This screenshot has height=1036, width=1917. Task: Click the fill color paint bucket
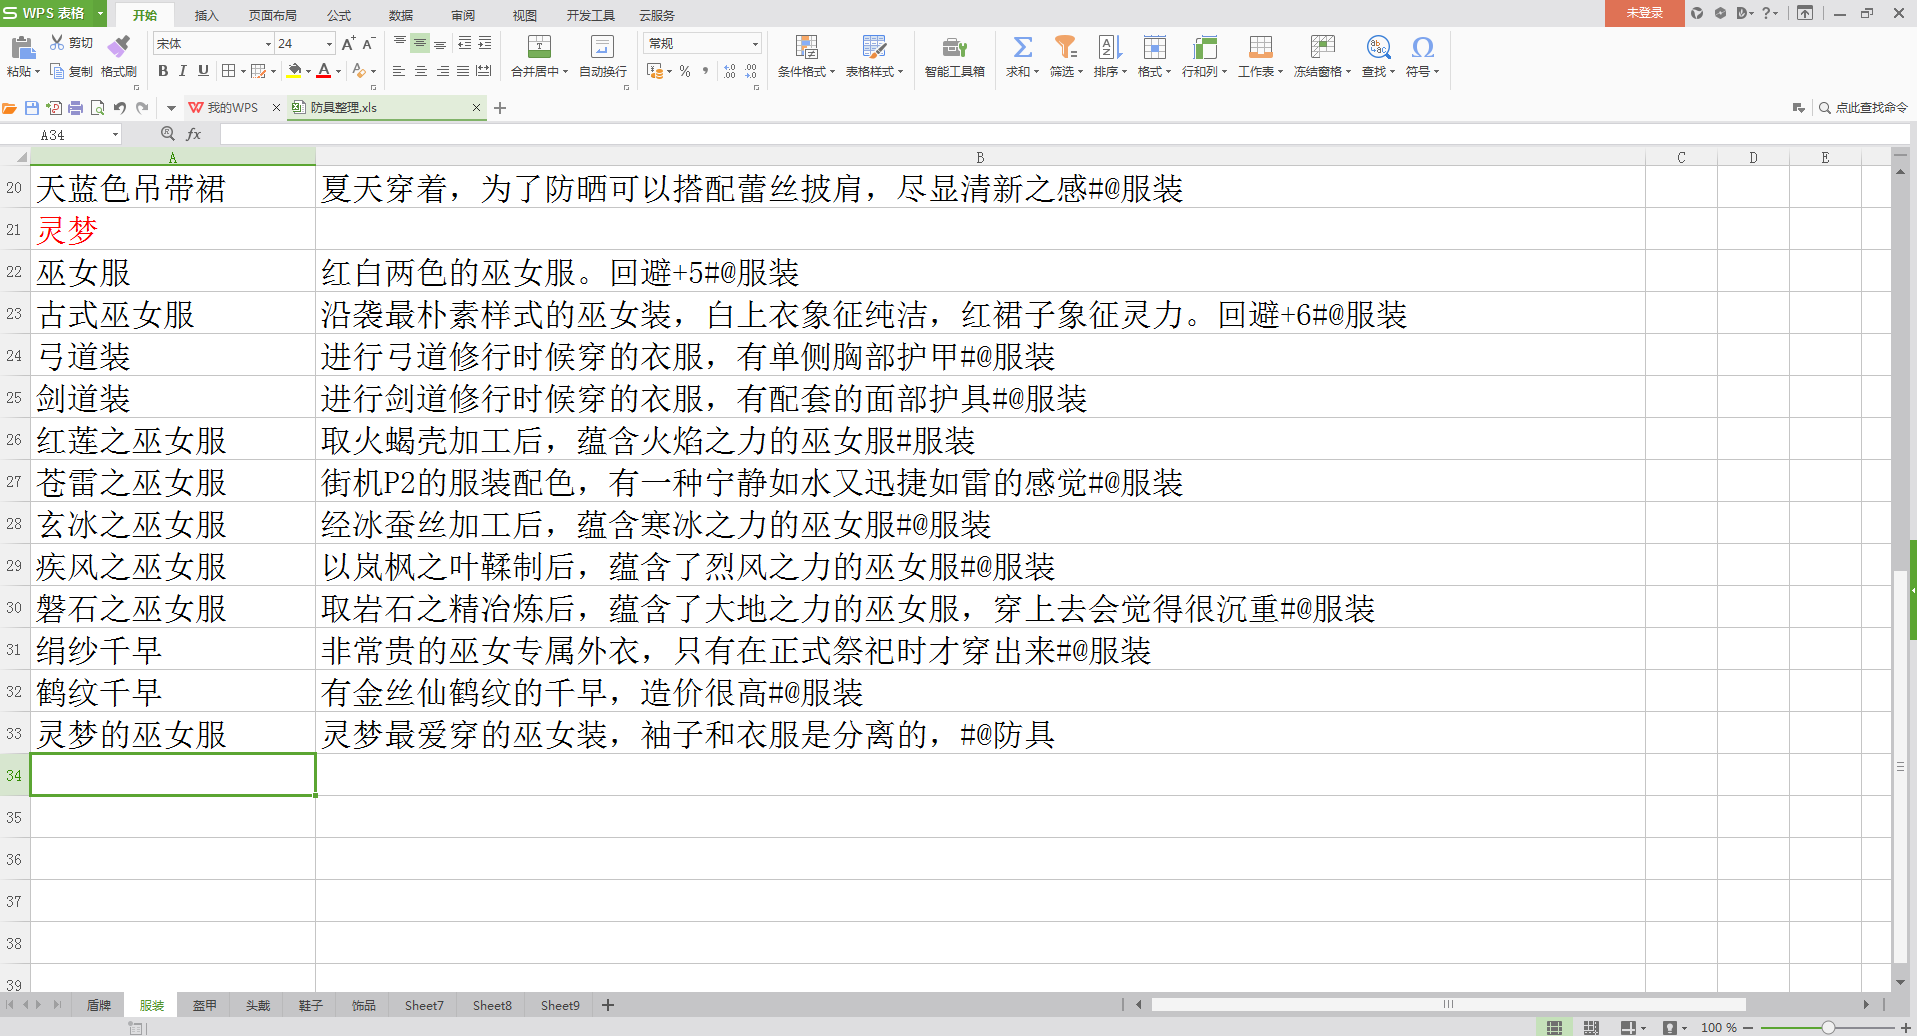pos(294,71)
